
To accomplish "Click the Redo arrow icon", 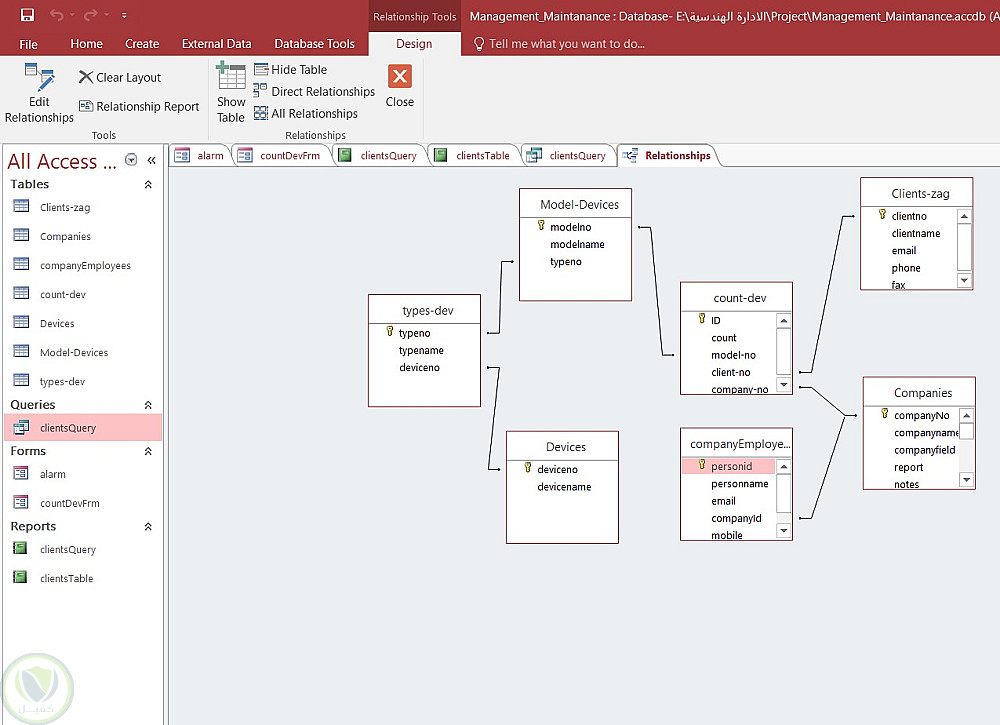I will click(x=91, y=15).
